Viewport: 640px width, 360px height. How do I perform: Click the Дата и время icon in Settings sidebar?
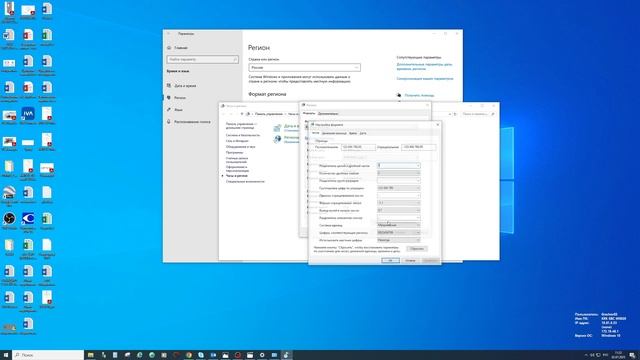pyautogui.click(x=169, y=86)
